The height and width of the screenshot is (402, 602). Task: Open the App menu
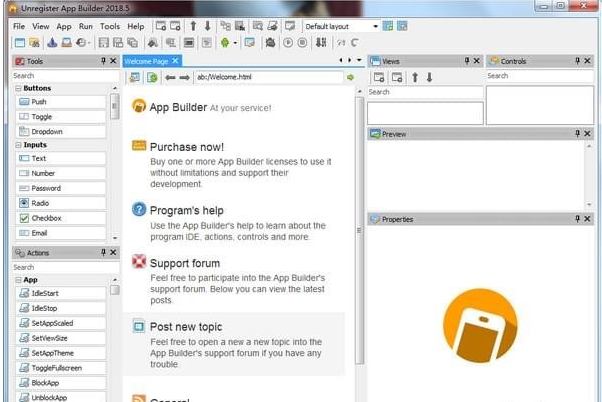tap(64, 26)
